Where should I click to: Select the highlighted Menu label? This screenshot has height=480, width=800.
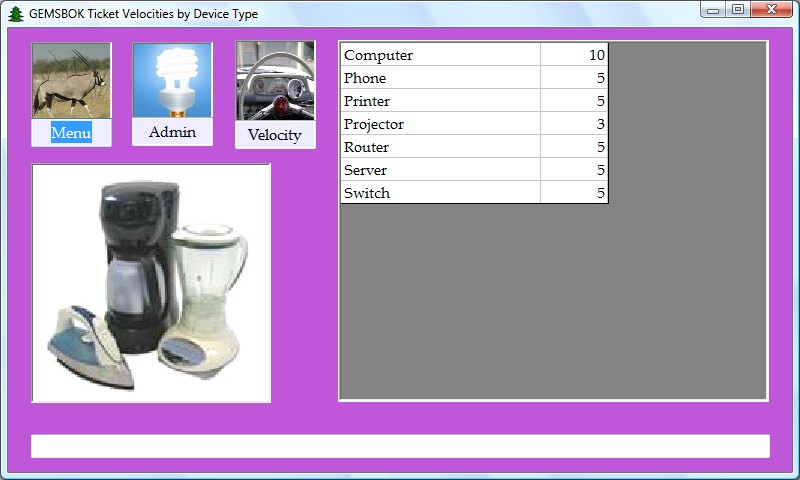(71, 133)
